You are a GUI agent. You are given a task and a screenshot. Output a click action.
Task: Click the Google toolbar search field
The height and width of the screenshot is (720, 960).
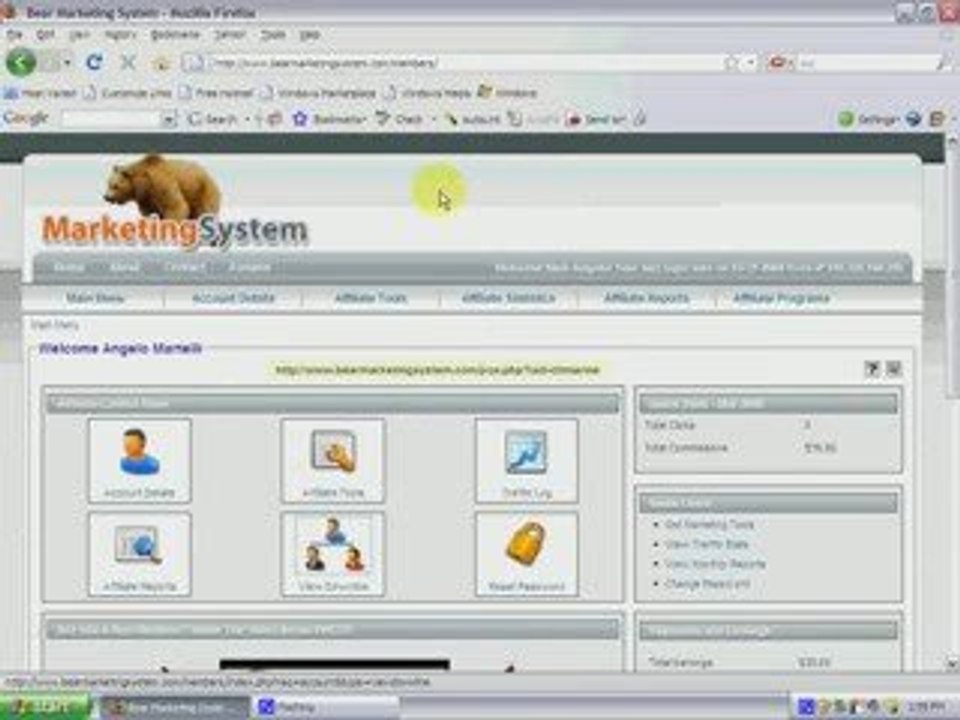[x=111, y=119]
